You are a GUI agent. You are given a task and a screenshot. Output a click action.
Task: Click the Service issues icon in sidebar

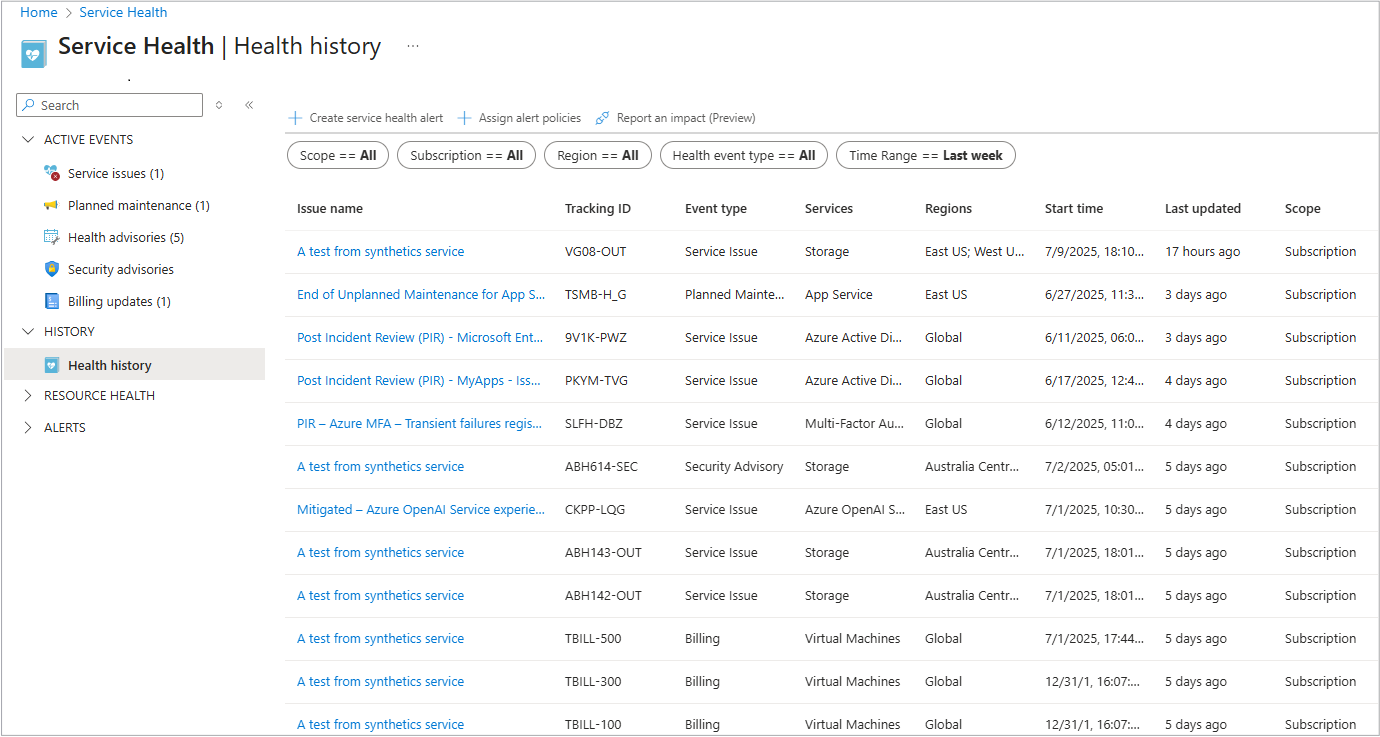pos(52,173)
